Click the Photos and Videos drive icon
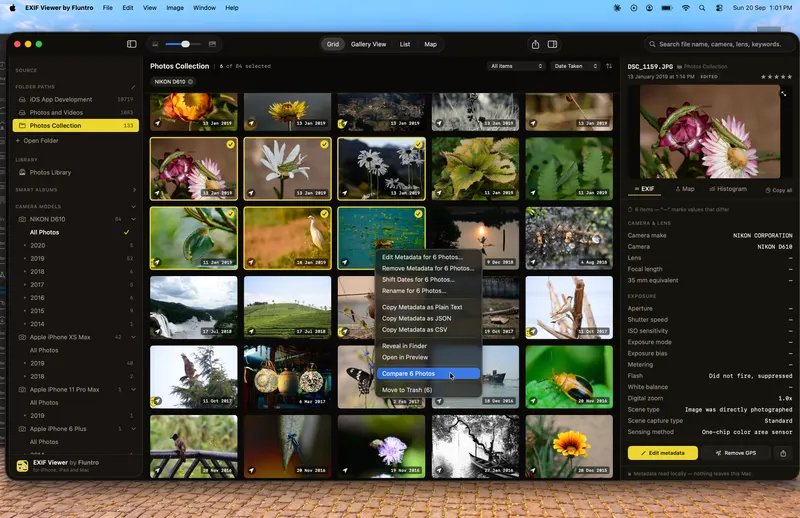The height and width of the screenshot is (518, 800). [22, 112]
